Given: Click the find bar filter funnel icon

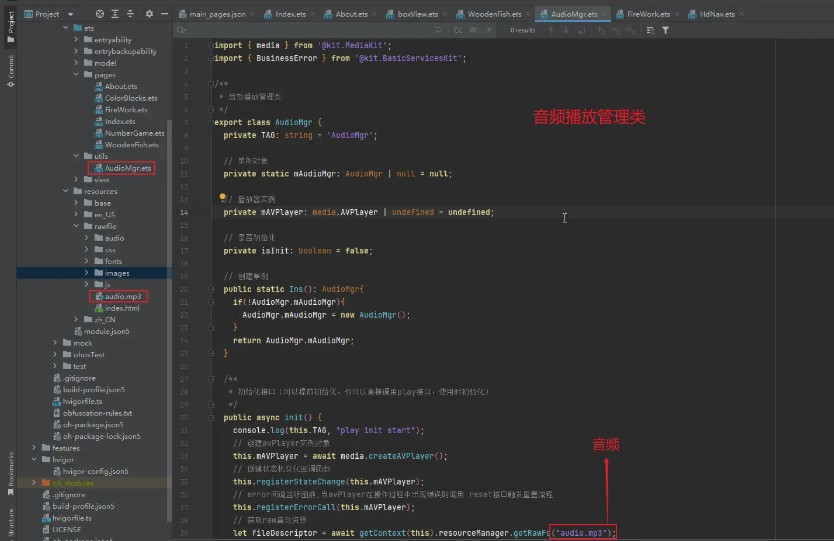Looking at the screenshot, I should 665,30.
